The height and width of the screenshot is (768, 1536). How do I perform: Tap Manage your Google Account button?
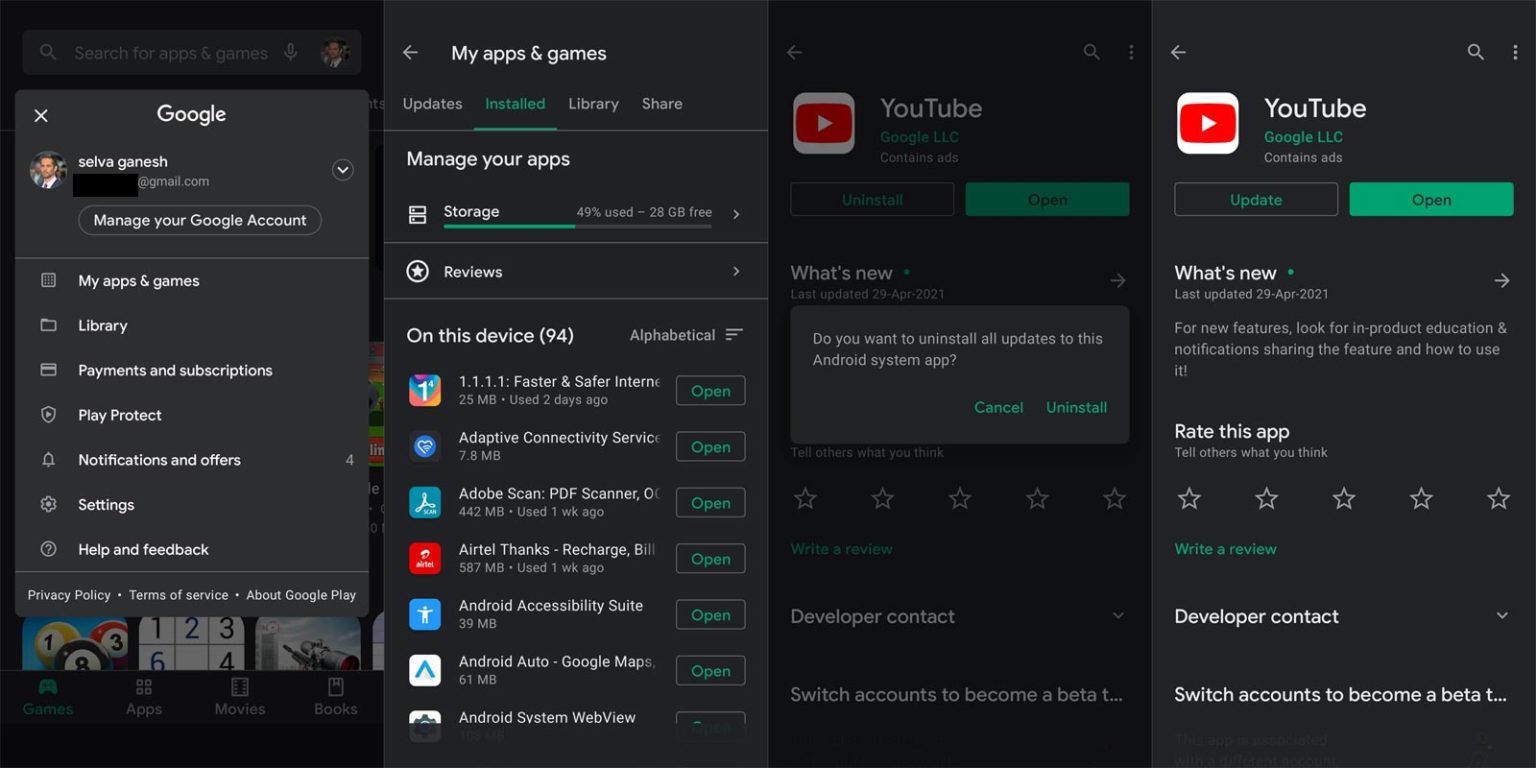(x=200, y=220)
